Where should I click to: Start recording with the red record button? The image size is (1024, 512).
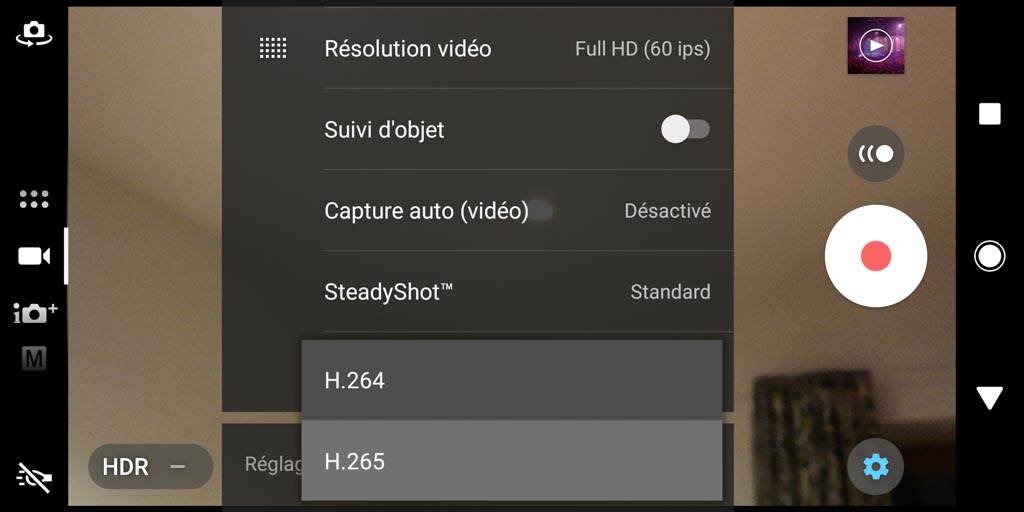[876, 256]
